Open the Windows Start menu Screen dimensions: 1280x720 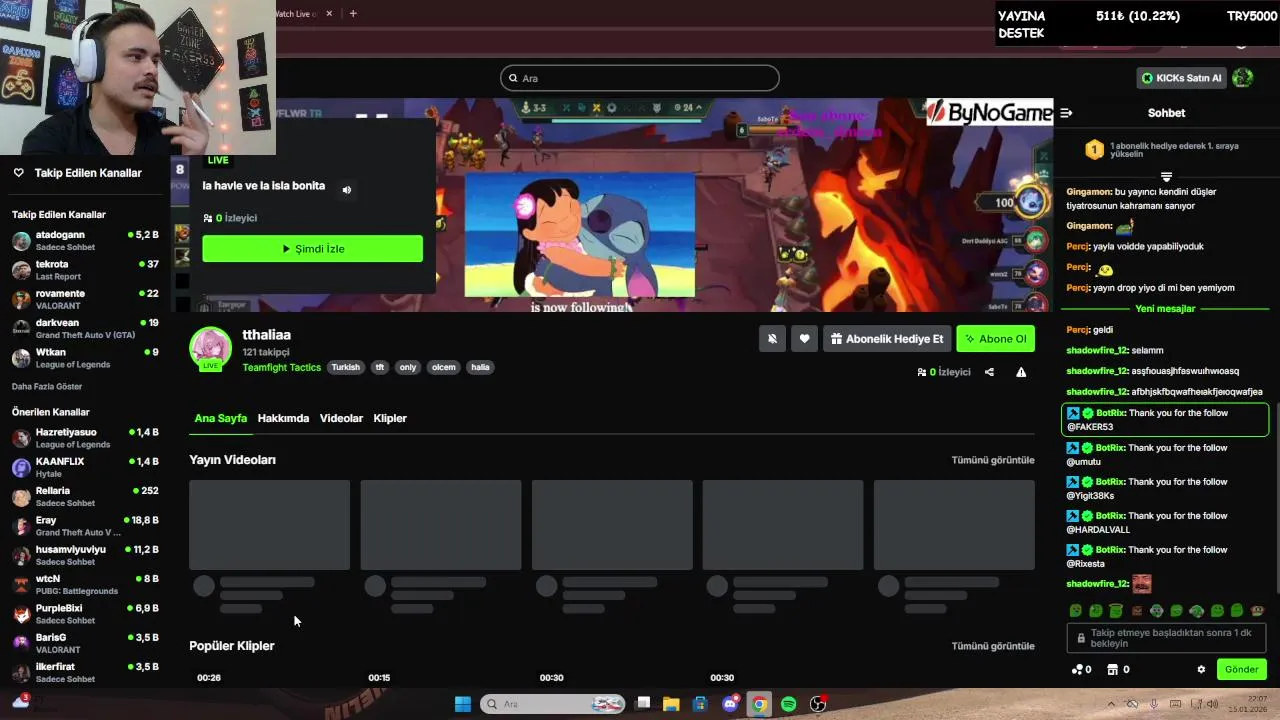463,704
